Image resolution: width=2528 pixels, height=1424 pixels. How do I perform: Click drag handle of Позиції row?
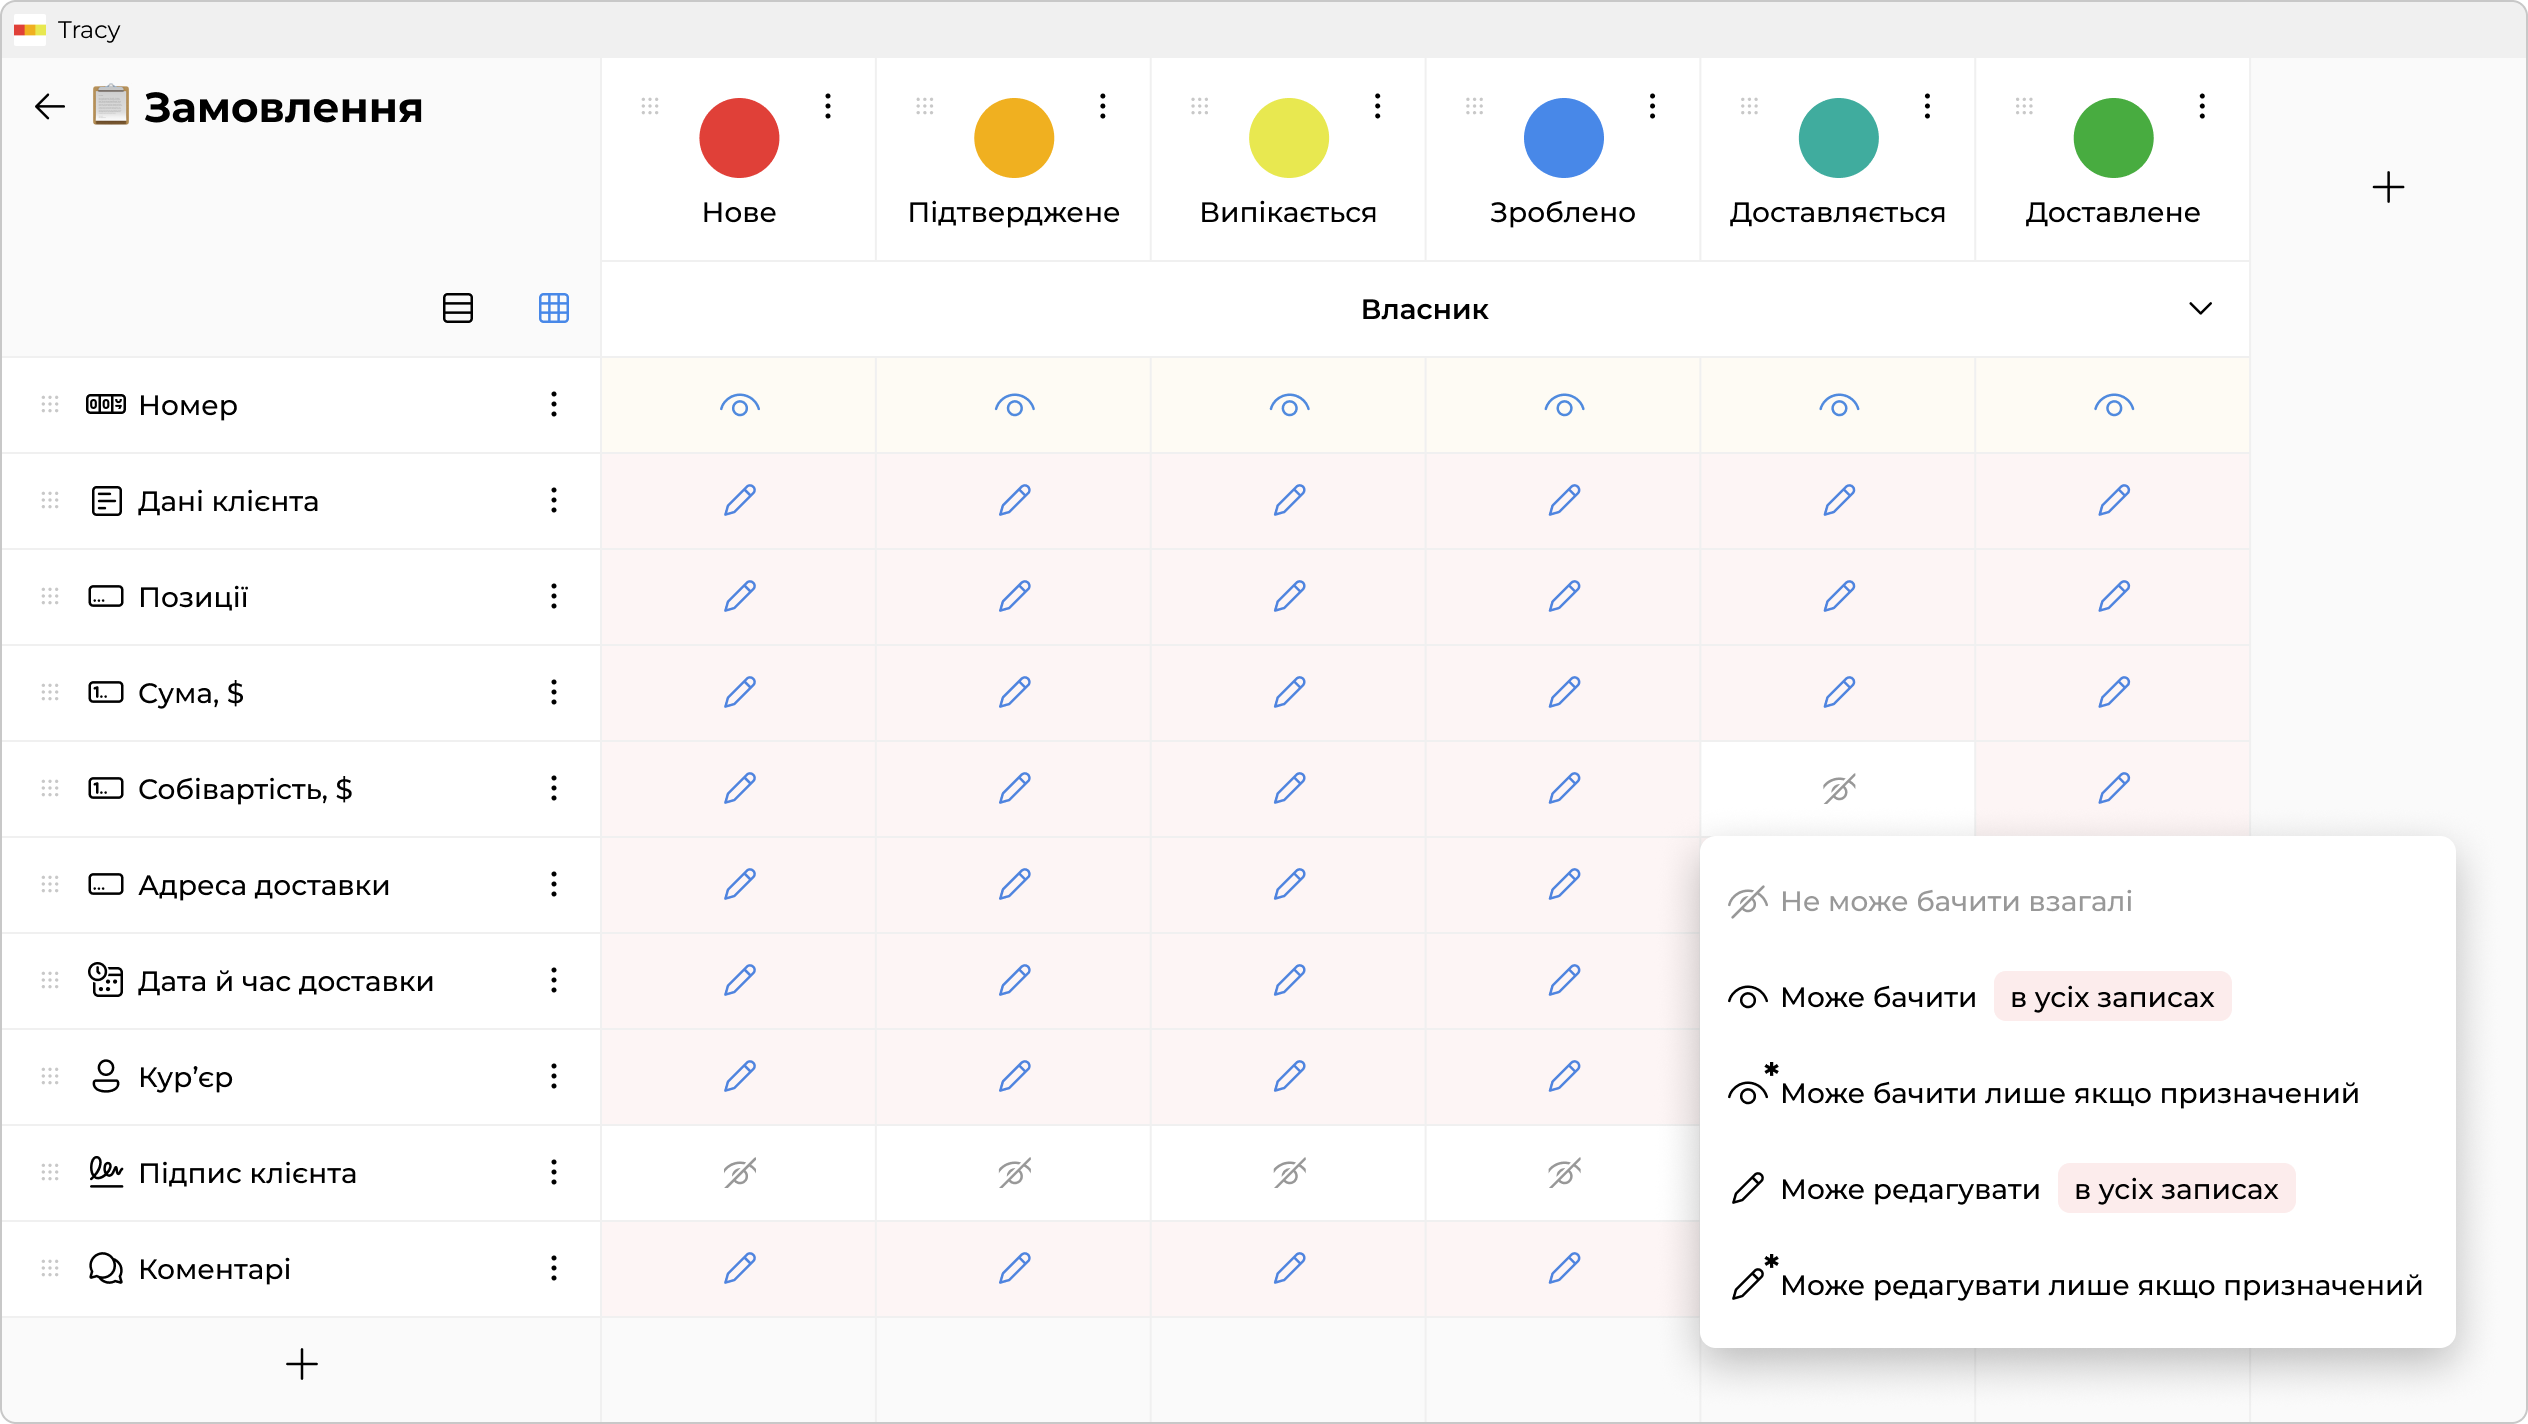click(x=50, y=597)
